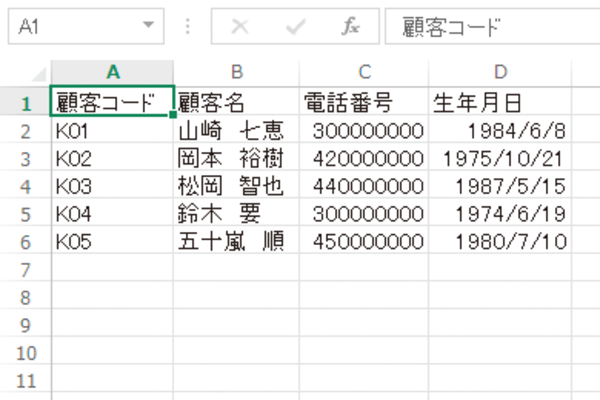The height and width of the screenshot is (400, 600).
Task: Click birthdate cell 1984/6/8
Action: [500, 129]
